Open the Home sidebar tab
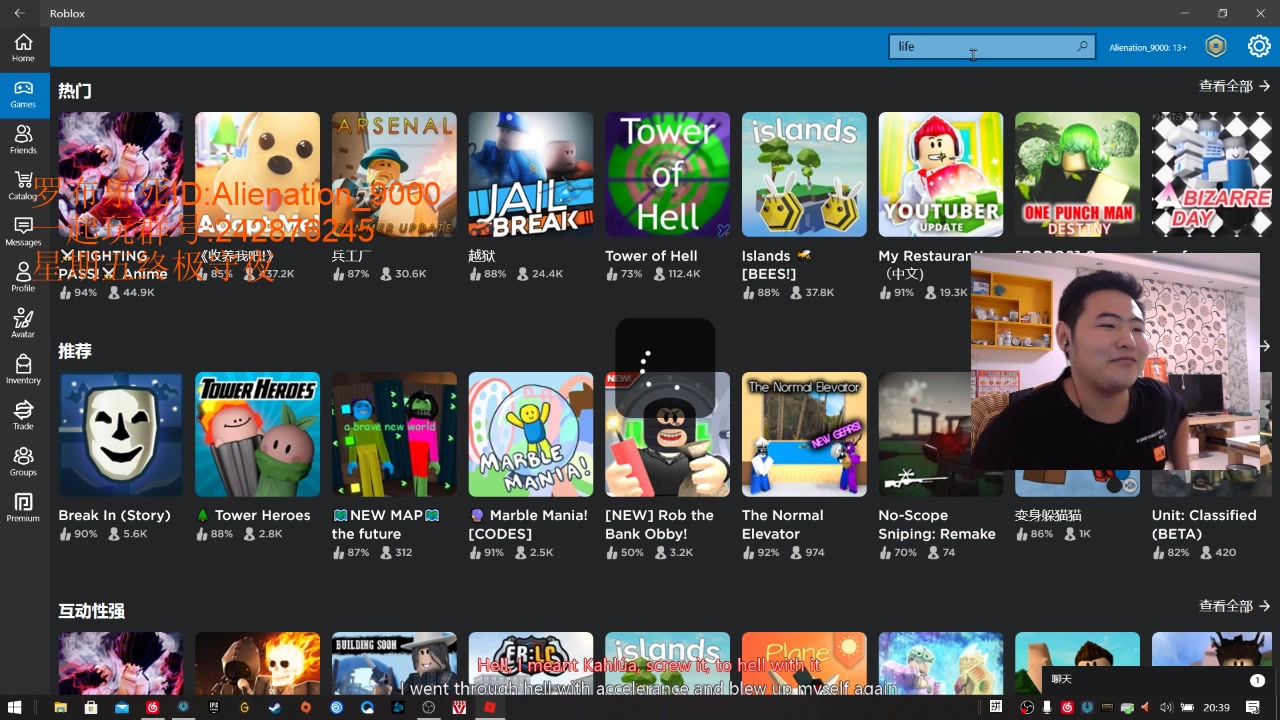1280x720 pixels. tap(23, 47)
